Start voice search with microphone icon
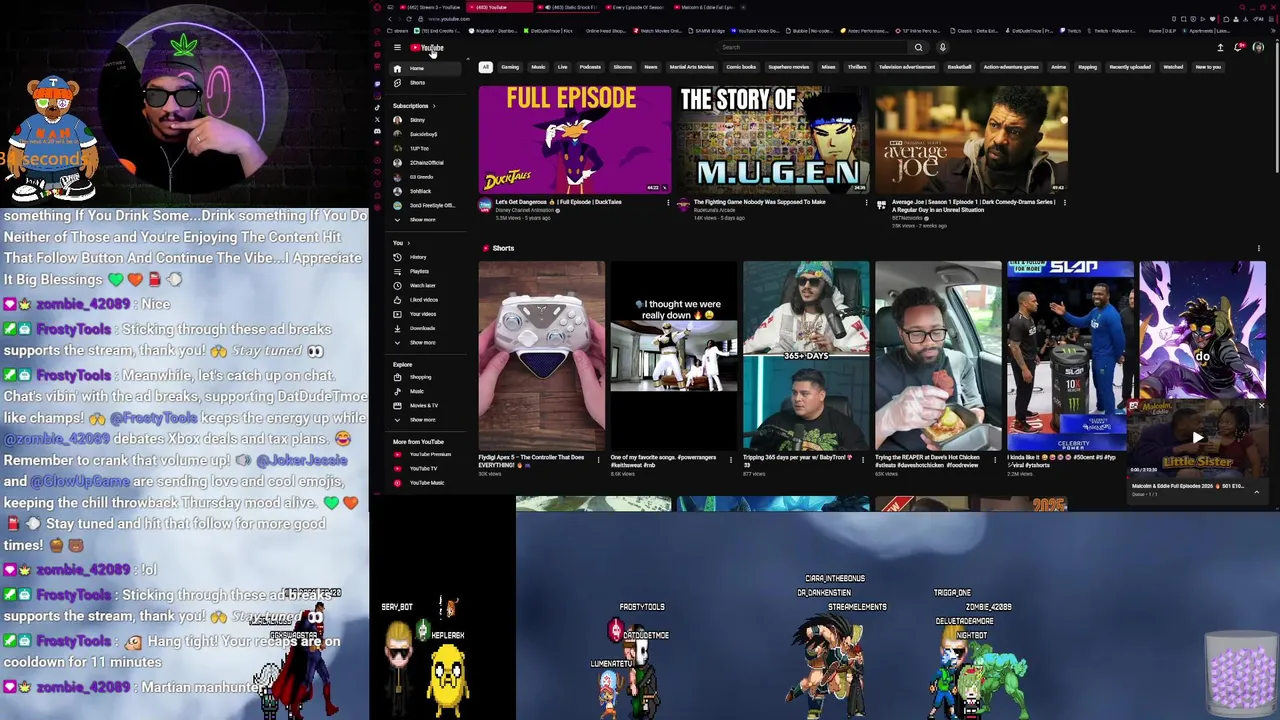Screen dimensions: 1280x720 pos(942,47)
